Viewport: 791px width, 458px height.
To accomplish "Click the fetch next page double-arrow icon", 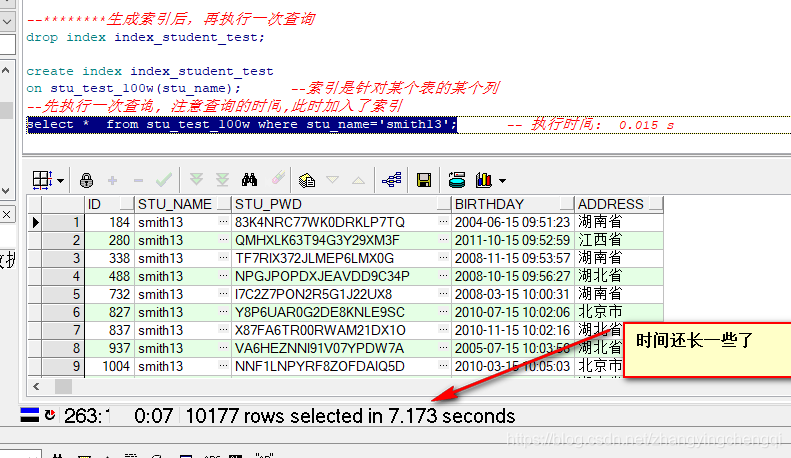I will pyautogui.click(x=196, y=180).
